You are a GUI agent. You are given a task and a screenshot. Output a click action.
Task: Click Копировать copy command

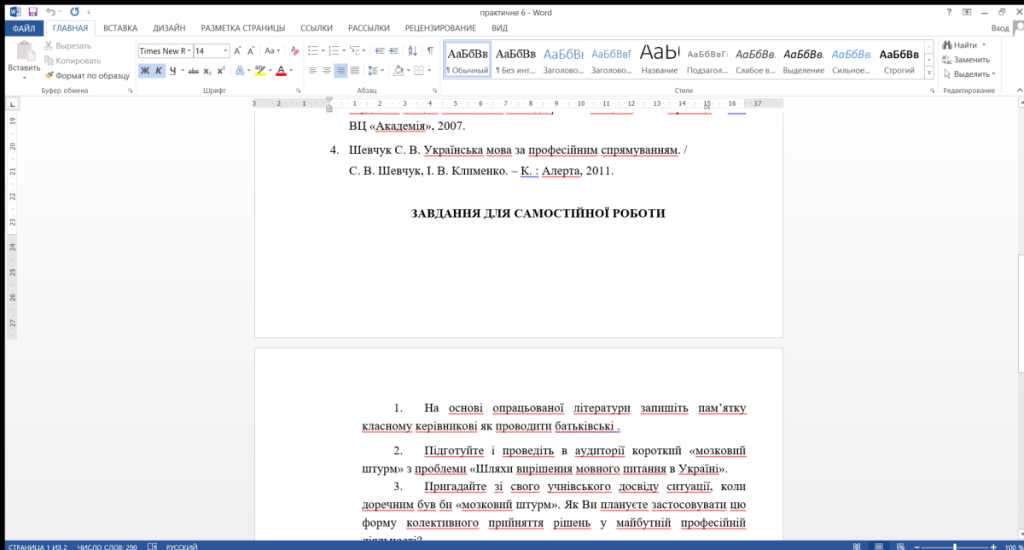(x=72, y=61)
